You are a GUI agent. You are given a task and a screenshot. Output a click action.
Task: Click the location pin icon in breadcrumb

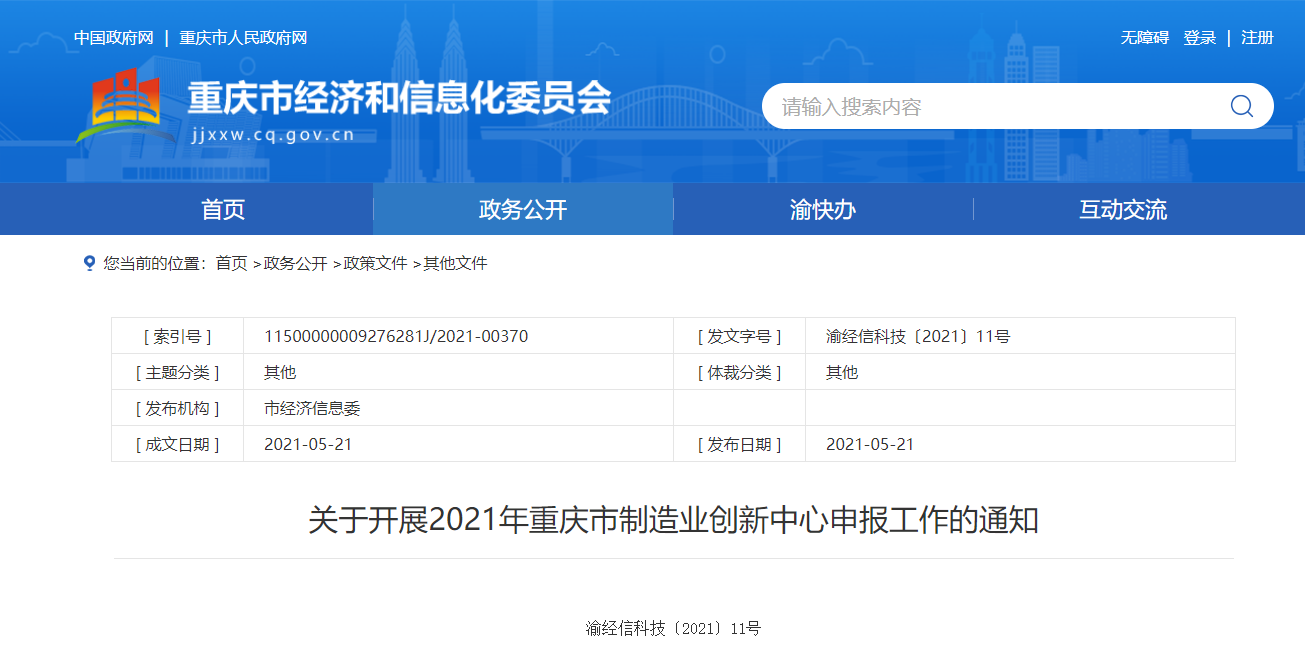89,263
